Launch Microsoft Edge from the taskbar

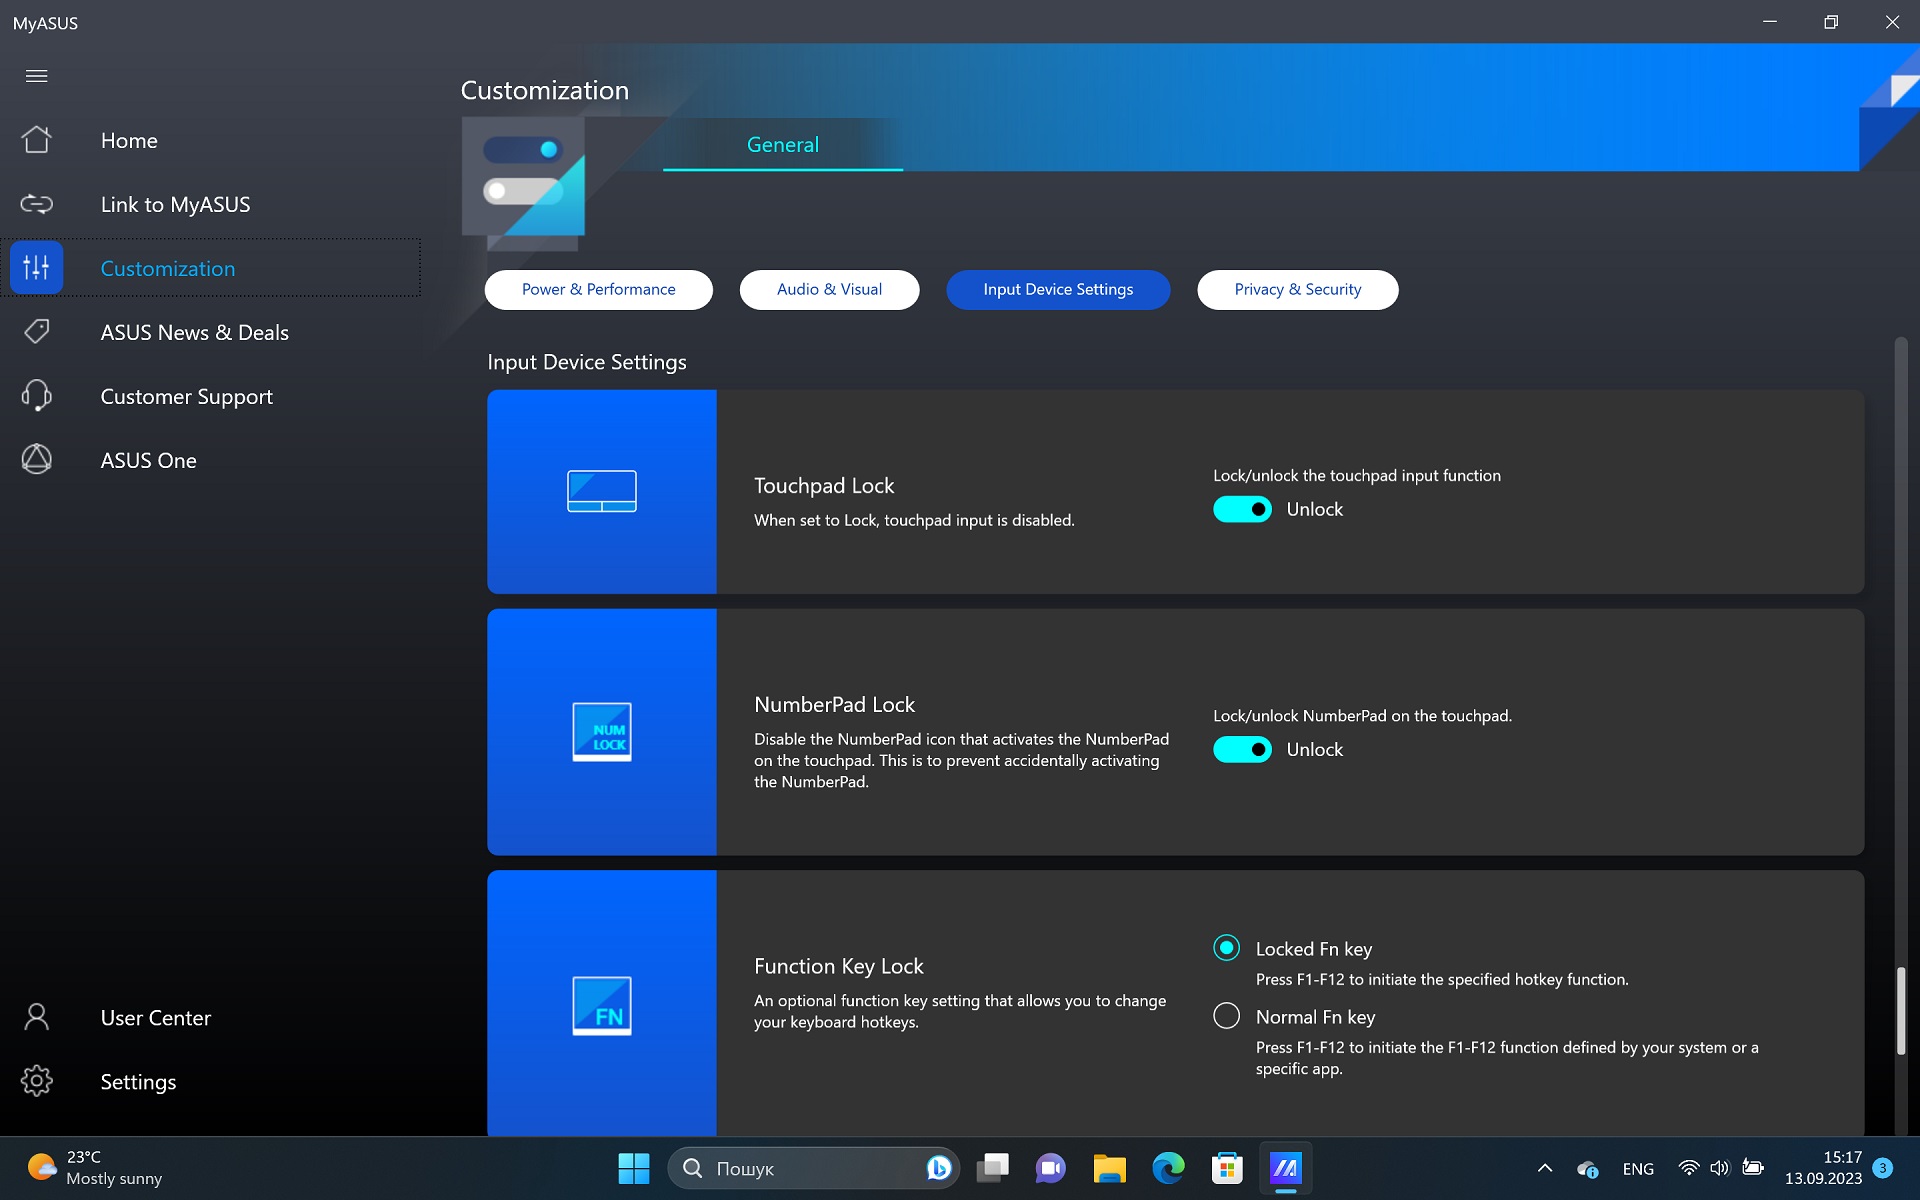(x=1168, y=1168)
